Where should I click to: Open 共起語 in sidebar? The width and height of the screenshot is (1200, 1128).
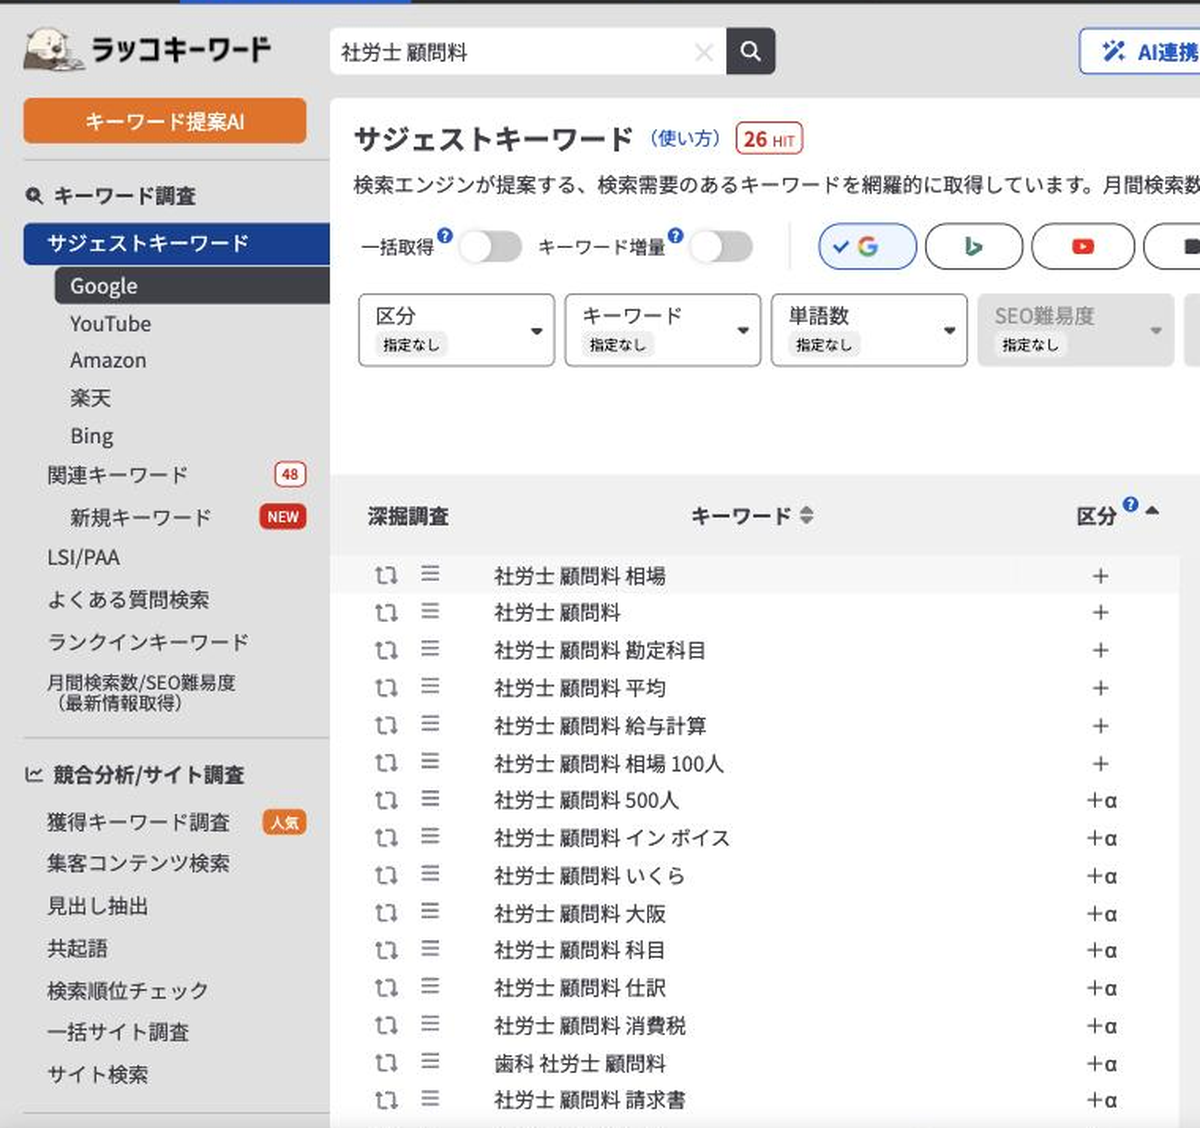77,948
